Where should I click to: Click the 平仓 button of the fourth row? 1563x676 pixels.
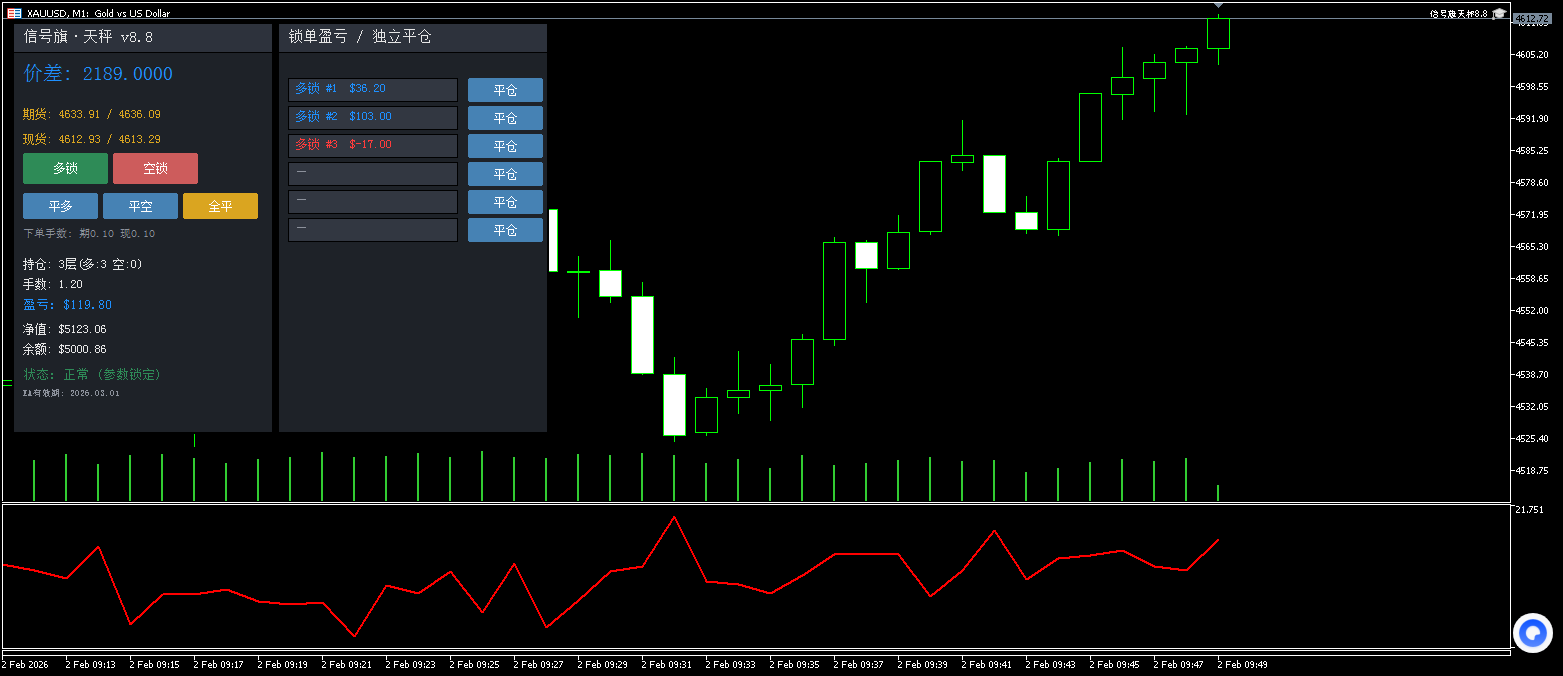505,174
